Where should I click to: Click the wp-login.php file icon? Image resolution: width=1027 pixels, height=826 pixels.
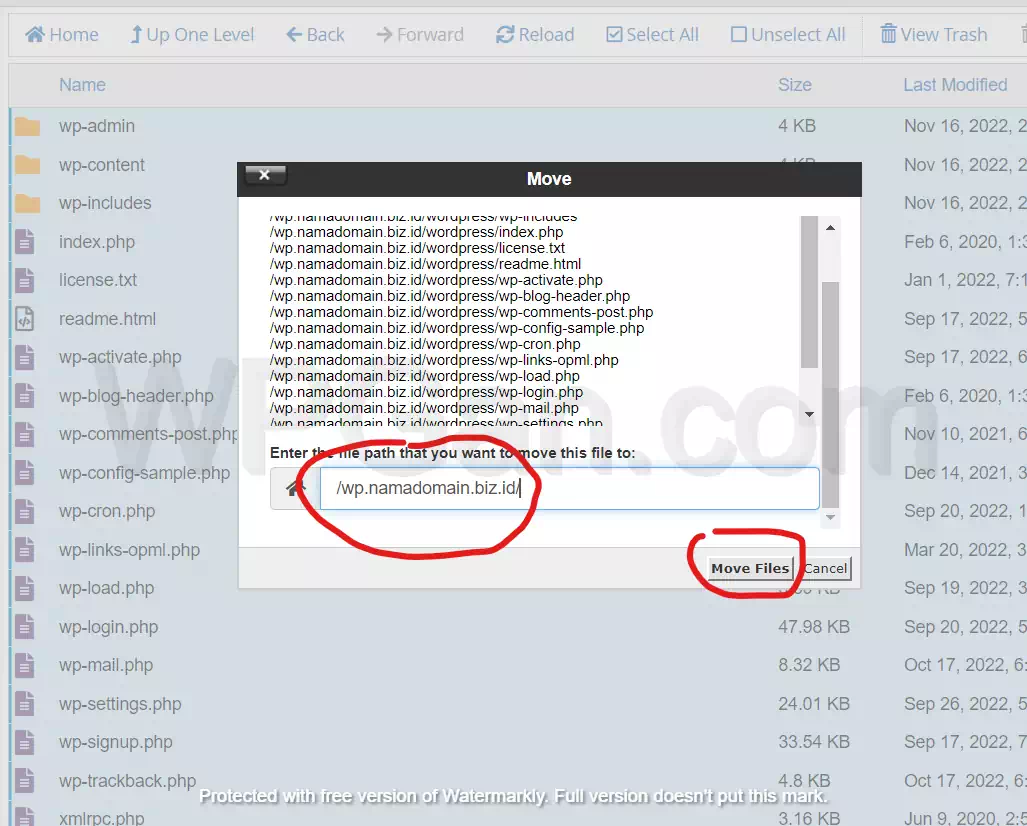pyautogui.click(x=25, y=627)
